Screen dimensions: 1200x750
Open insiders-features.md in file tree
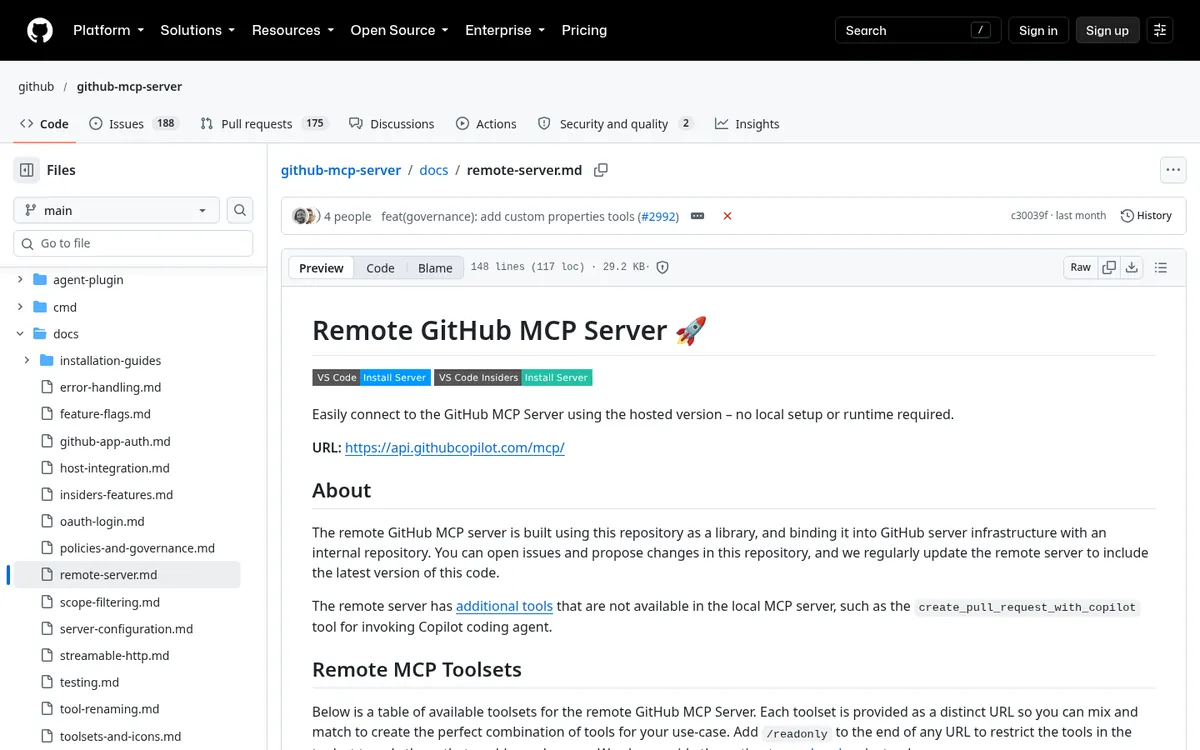(x=116, y=495)
